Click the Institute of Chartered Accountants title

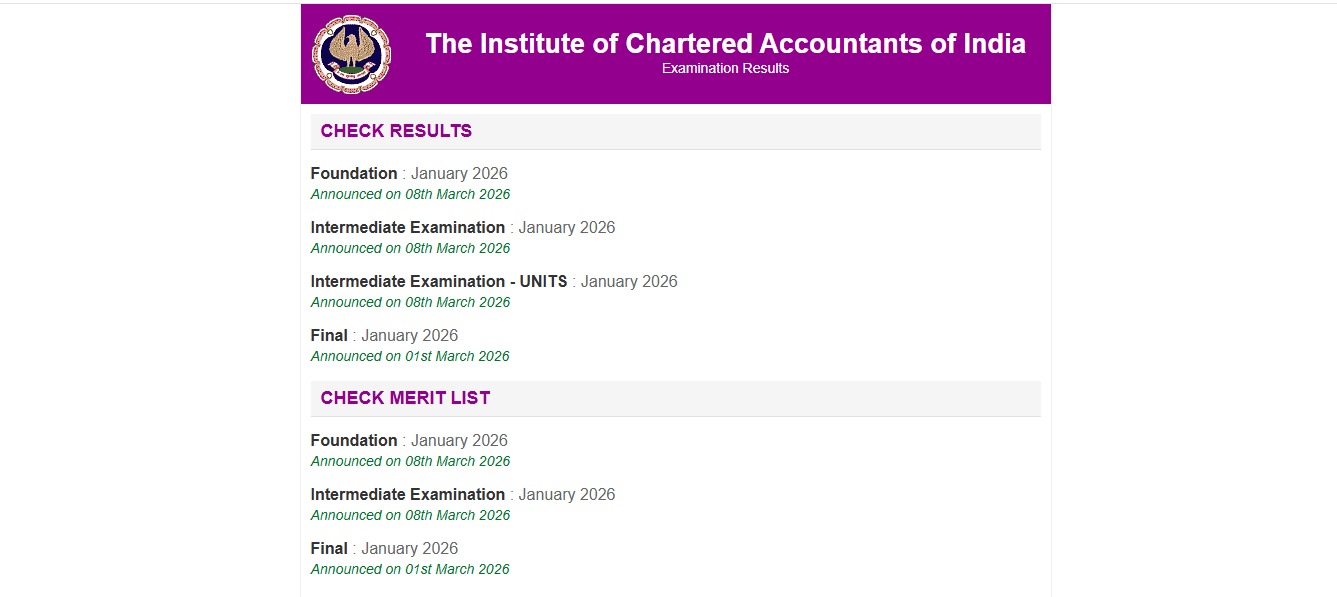725,44
